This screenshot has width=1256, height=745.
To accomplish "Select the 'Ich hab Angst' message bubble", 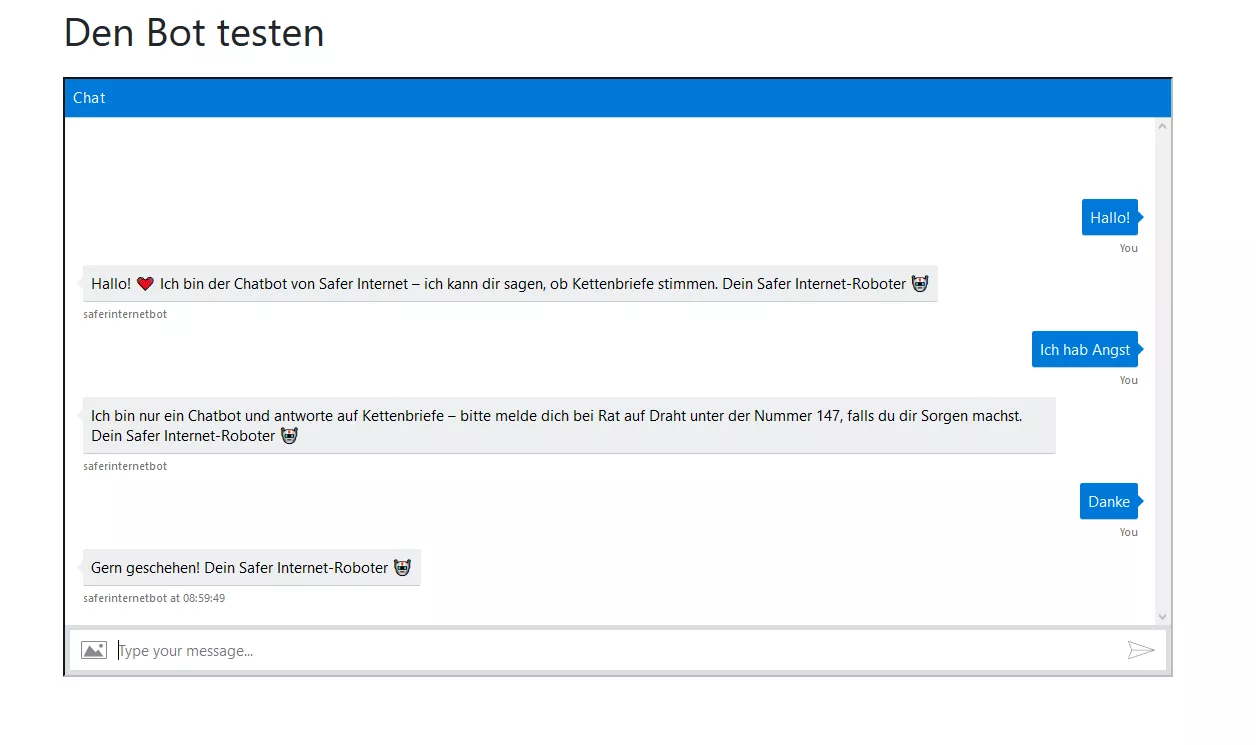I will pyautogui.click(x=1084, y=350).
